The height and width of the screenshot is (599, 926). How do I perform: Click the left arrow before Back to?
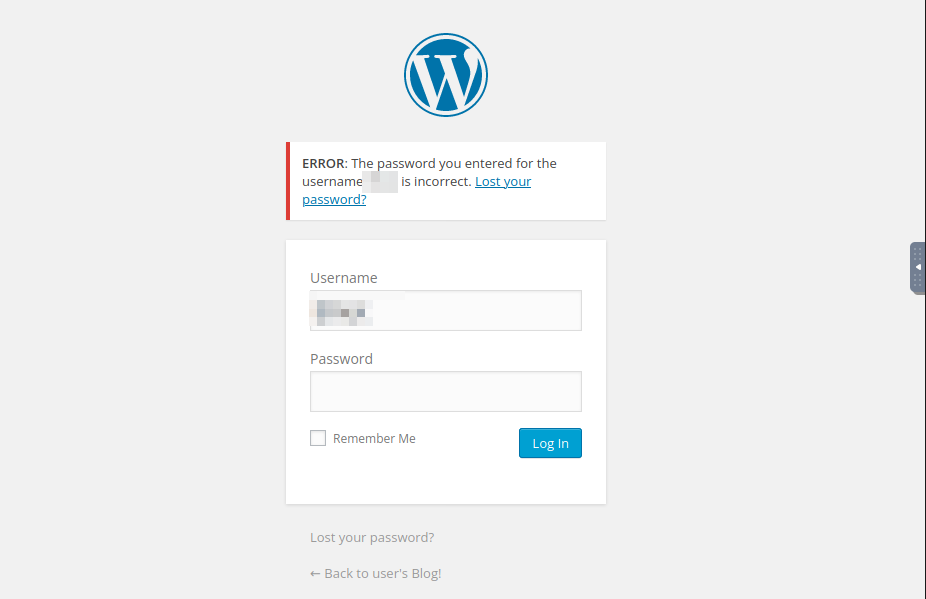tap(315, 574)
